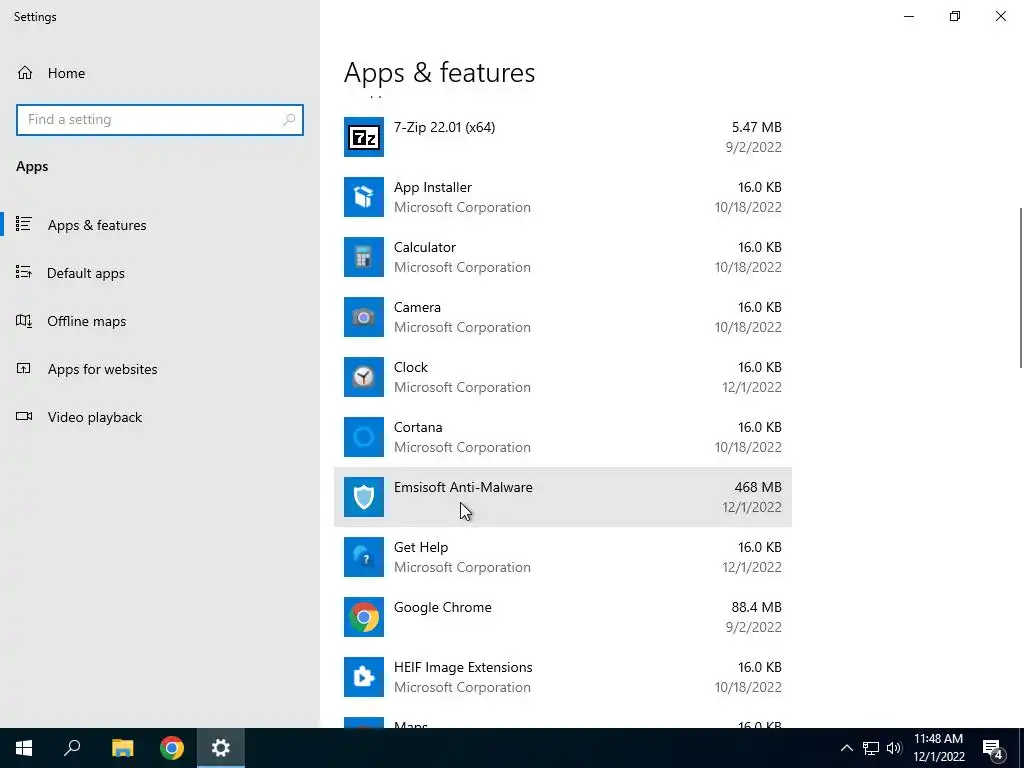Click the HEIF Image Extensions icon
1024x768 pixels.
pos(364,678)
